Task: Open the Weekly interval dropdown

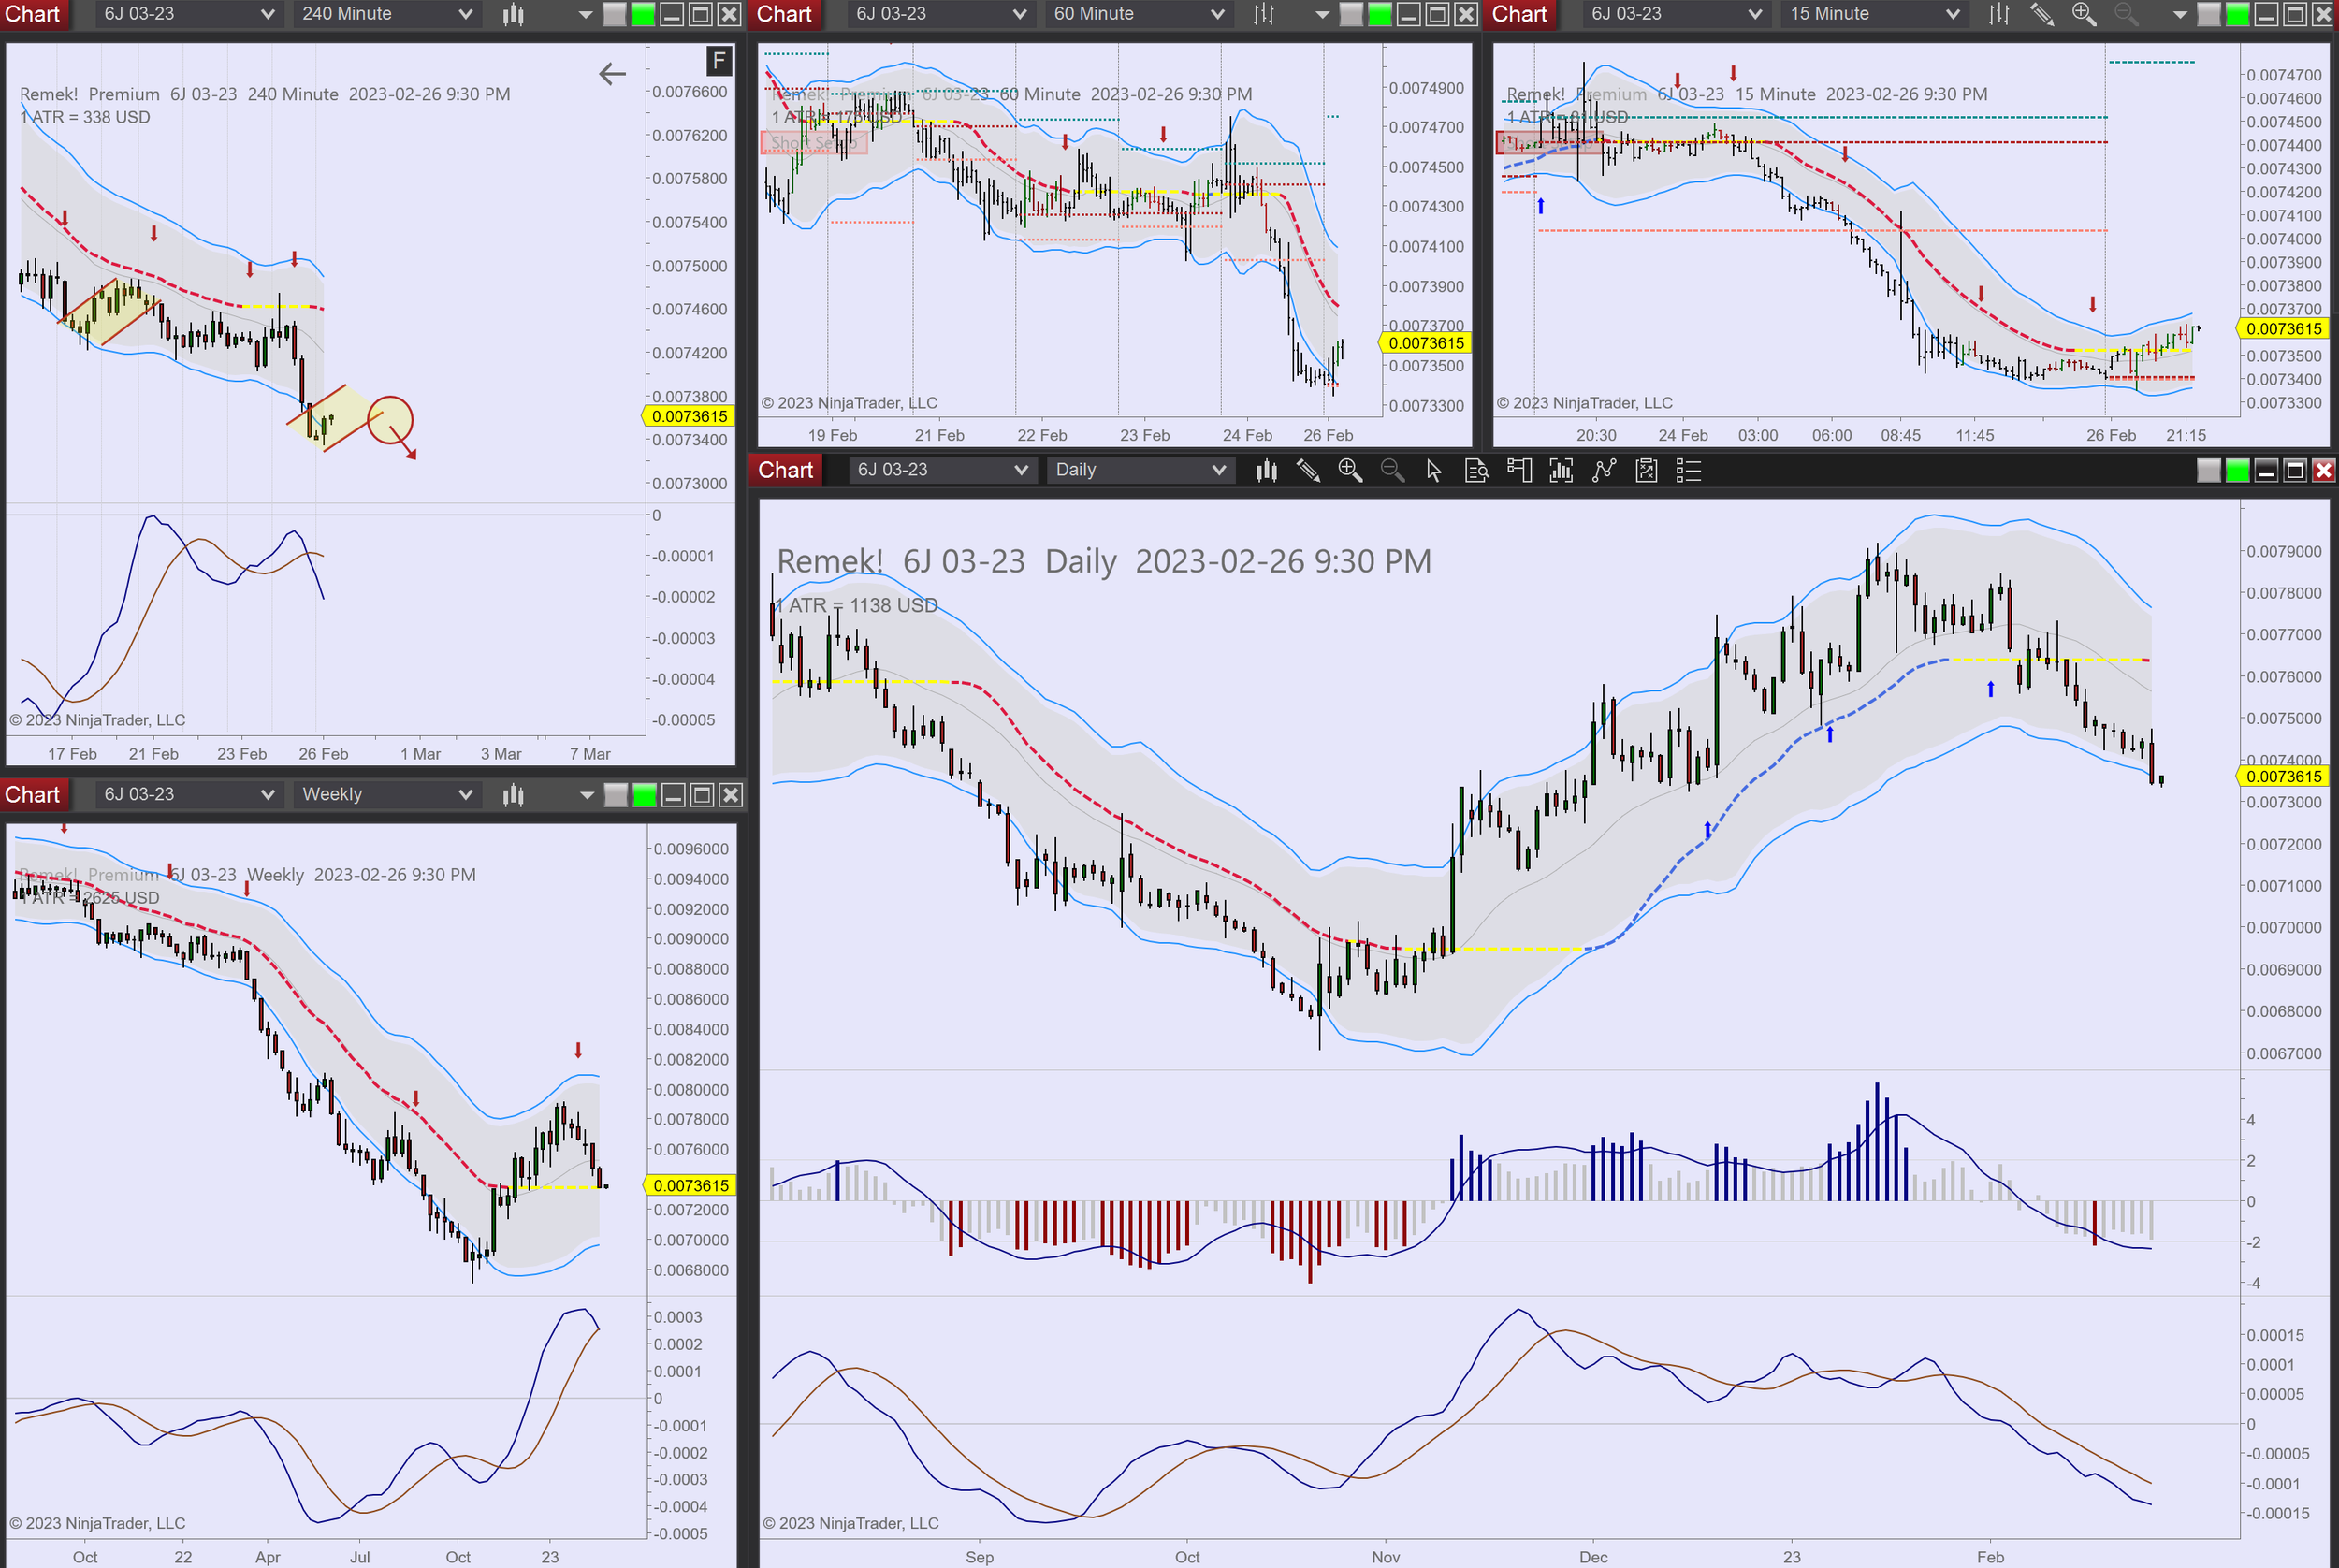Action: point(386,795)
